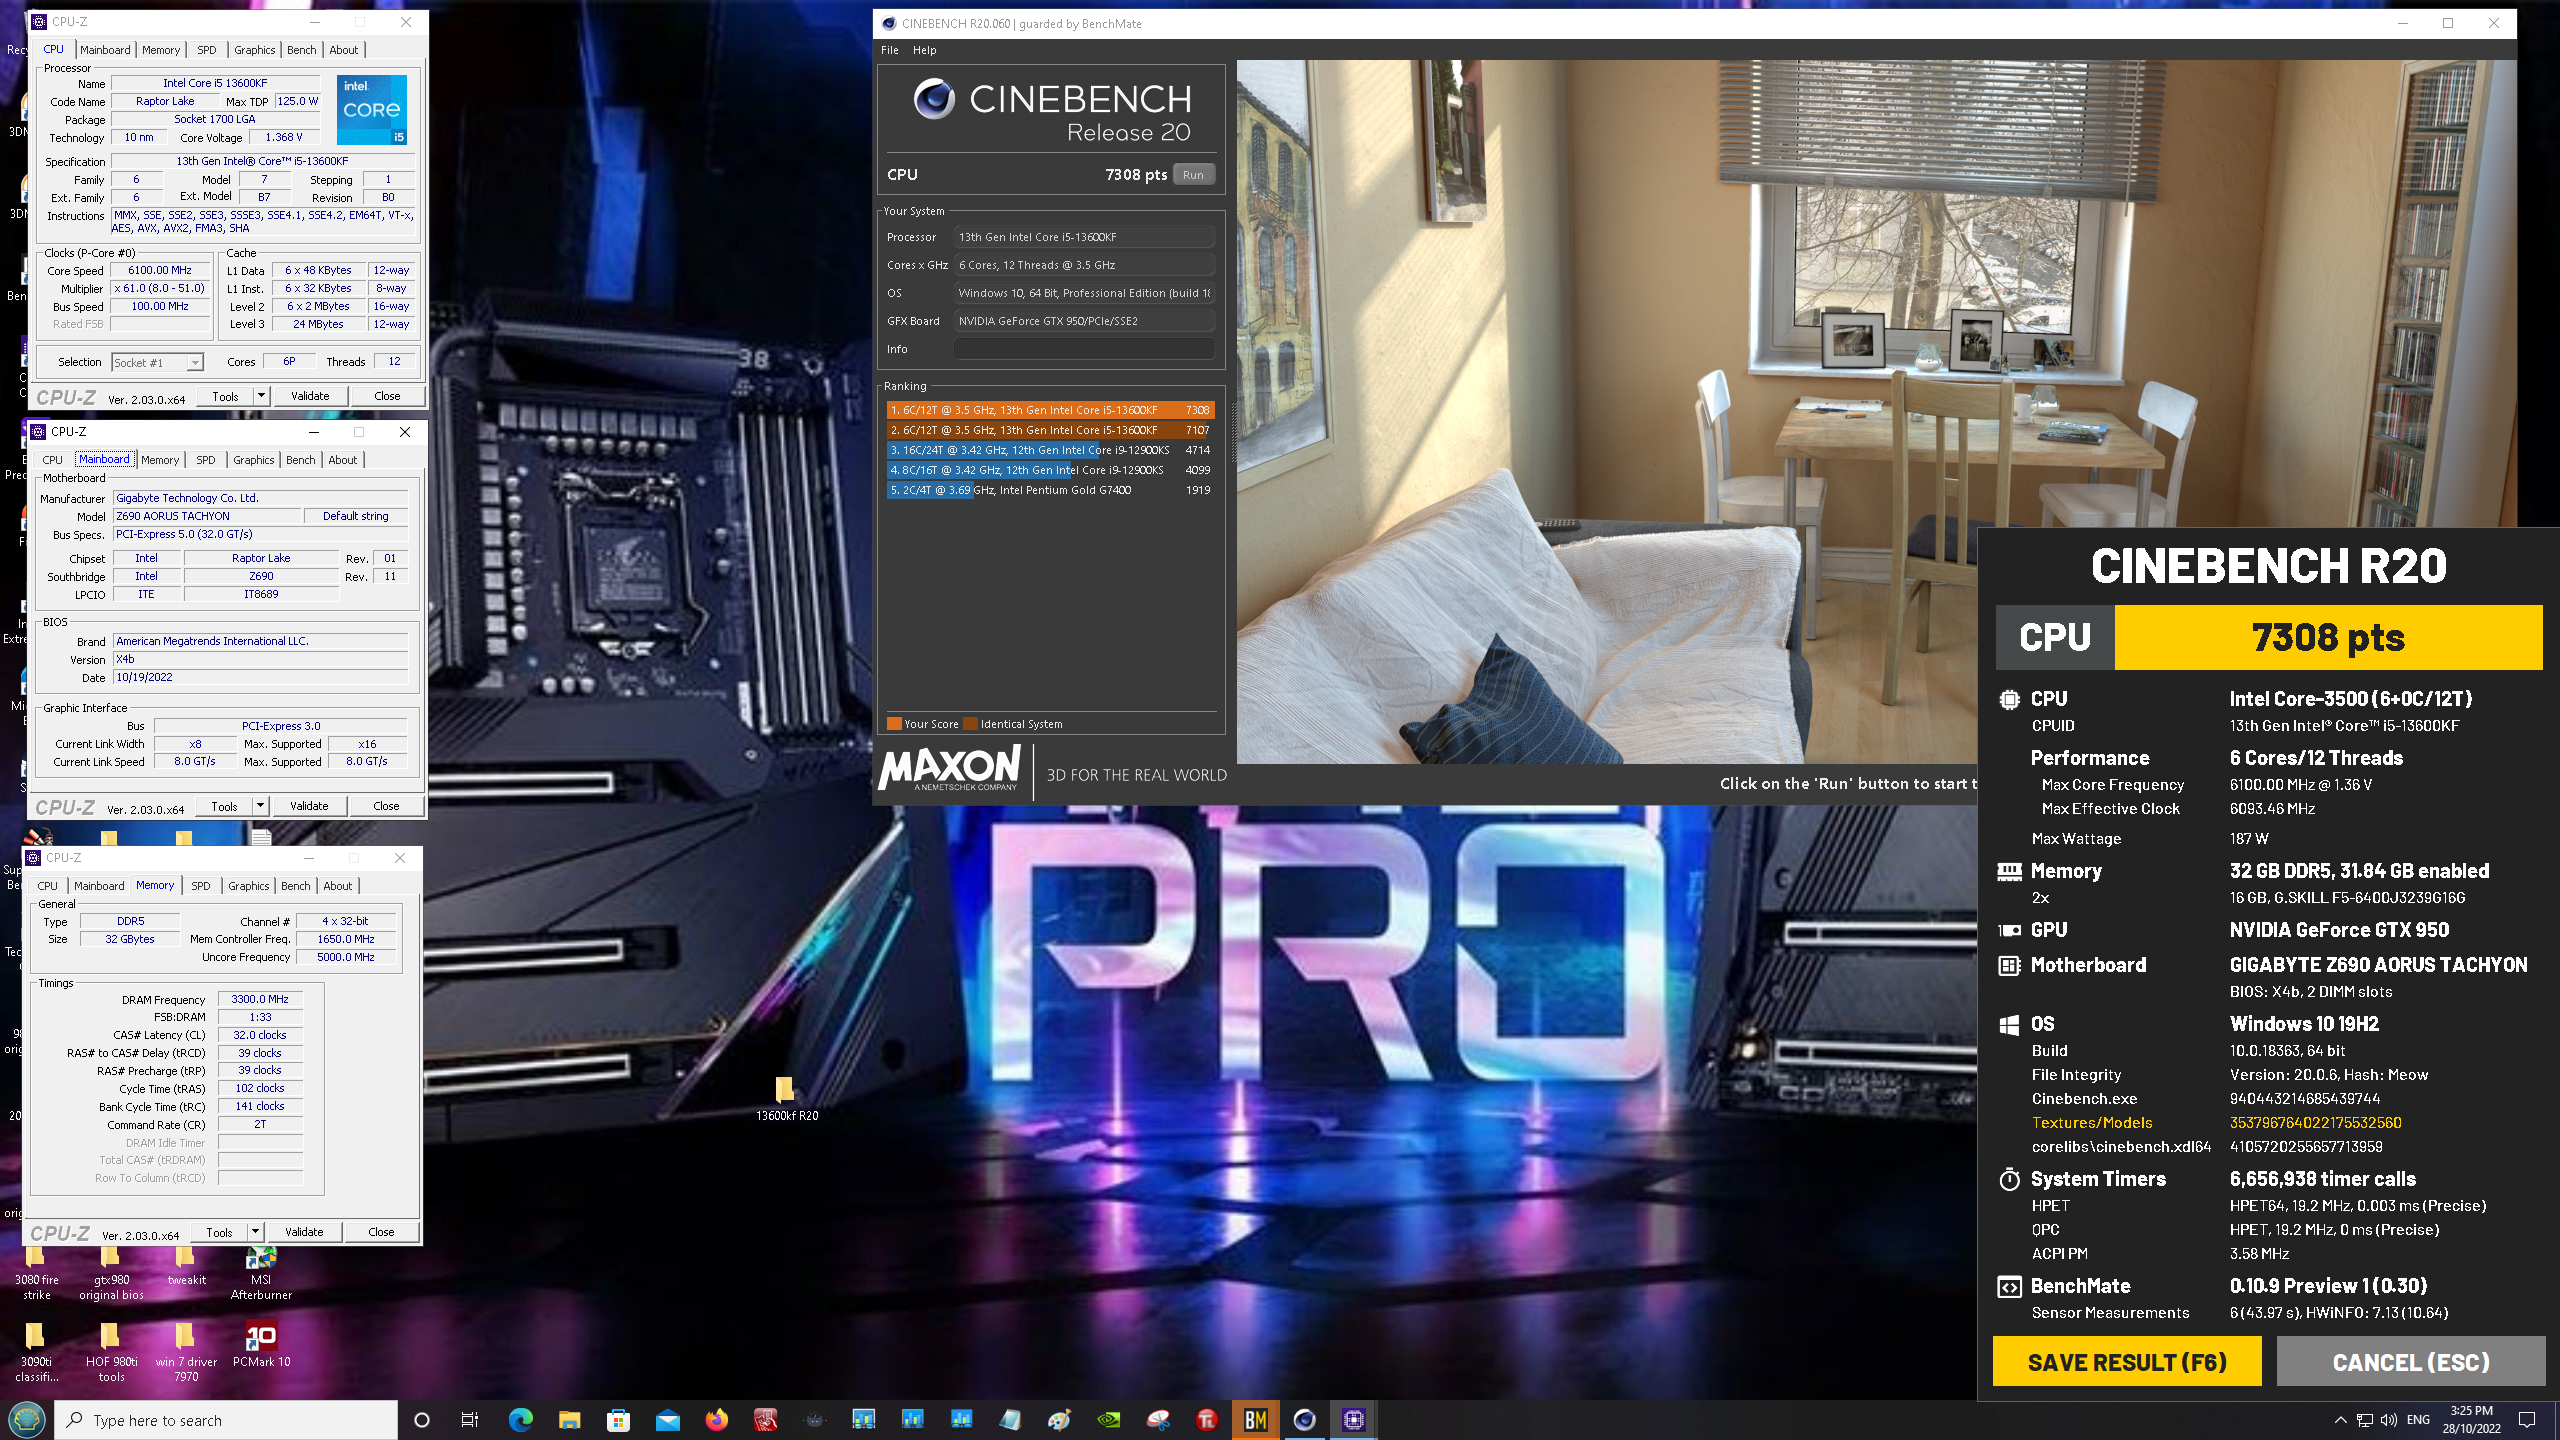Viewport: 2560px width, 1440px height.
Task: Launch Firefox from the taskbar
Action: [716, 1420]
